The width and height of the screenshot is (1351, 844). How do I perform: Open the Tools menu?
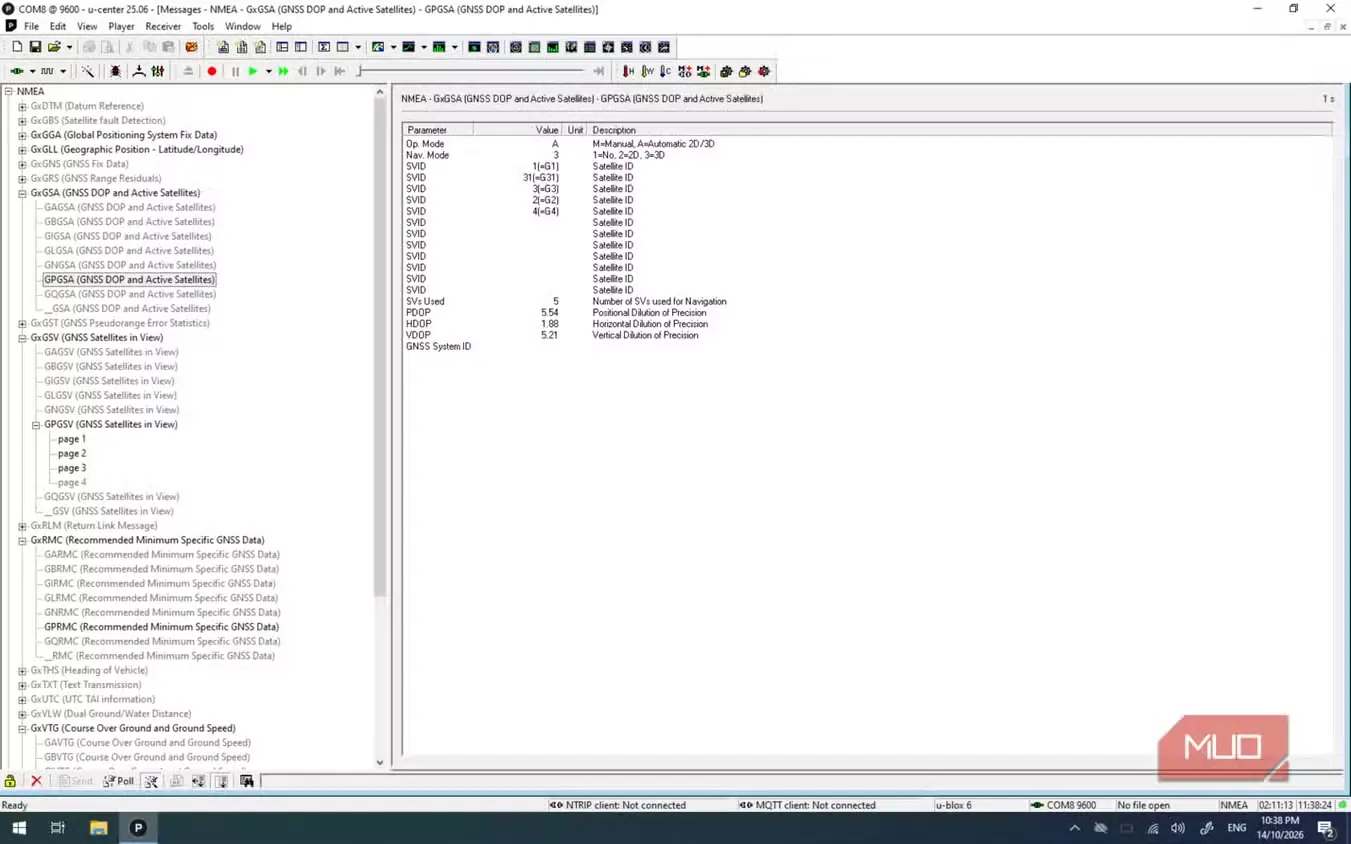pyautogui.click(x=203, y=26)
